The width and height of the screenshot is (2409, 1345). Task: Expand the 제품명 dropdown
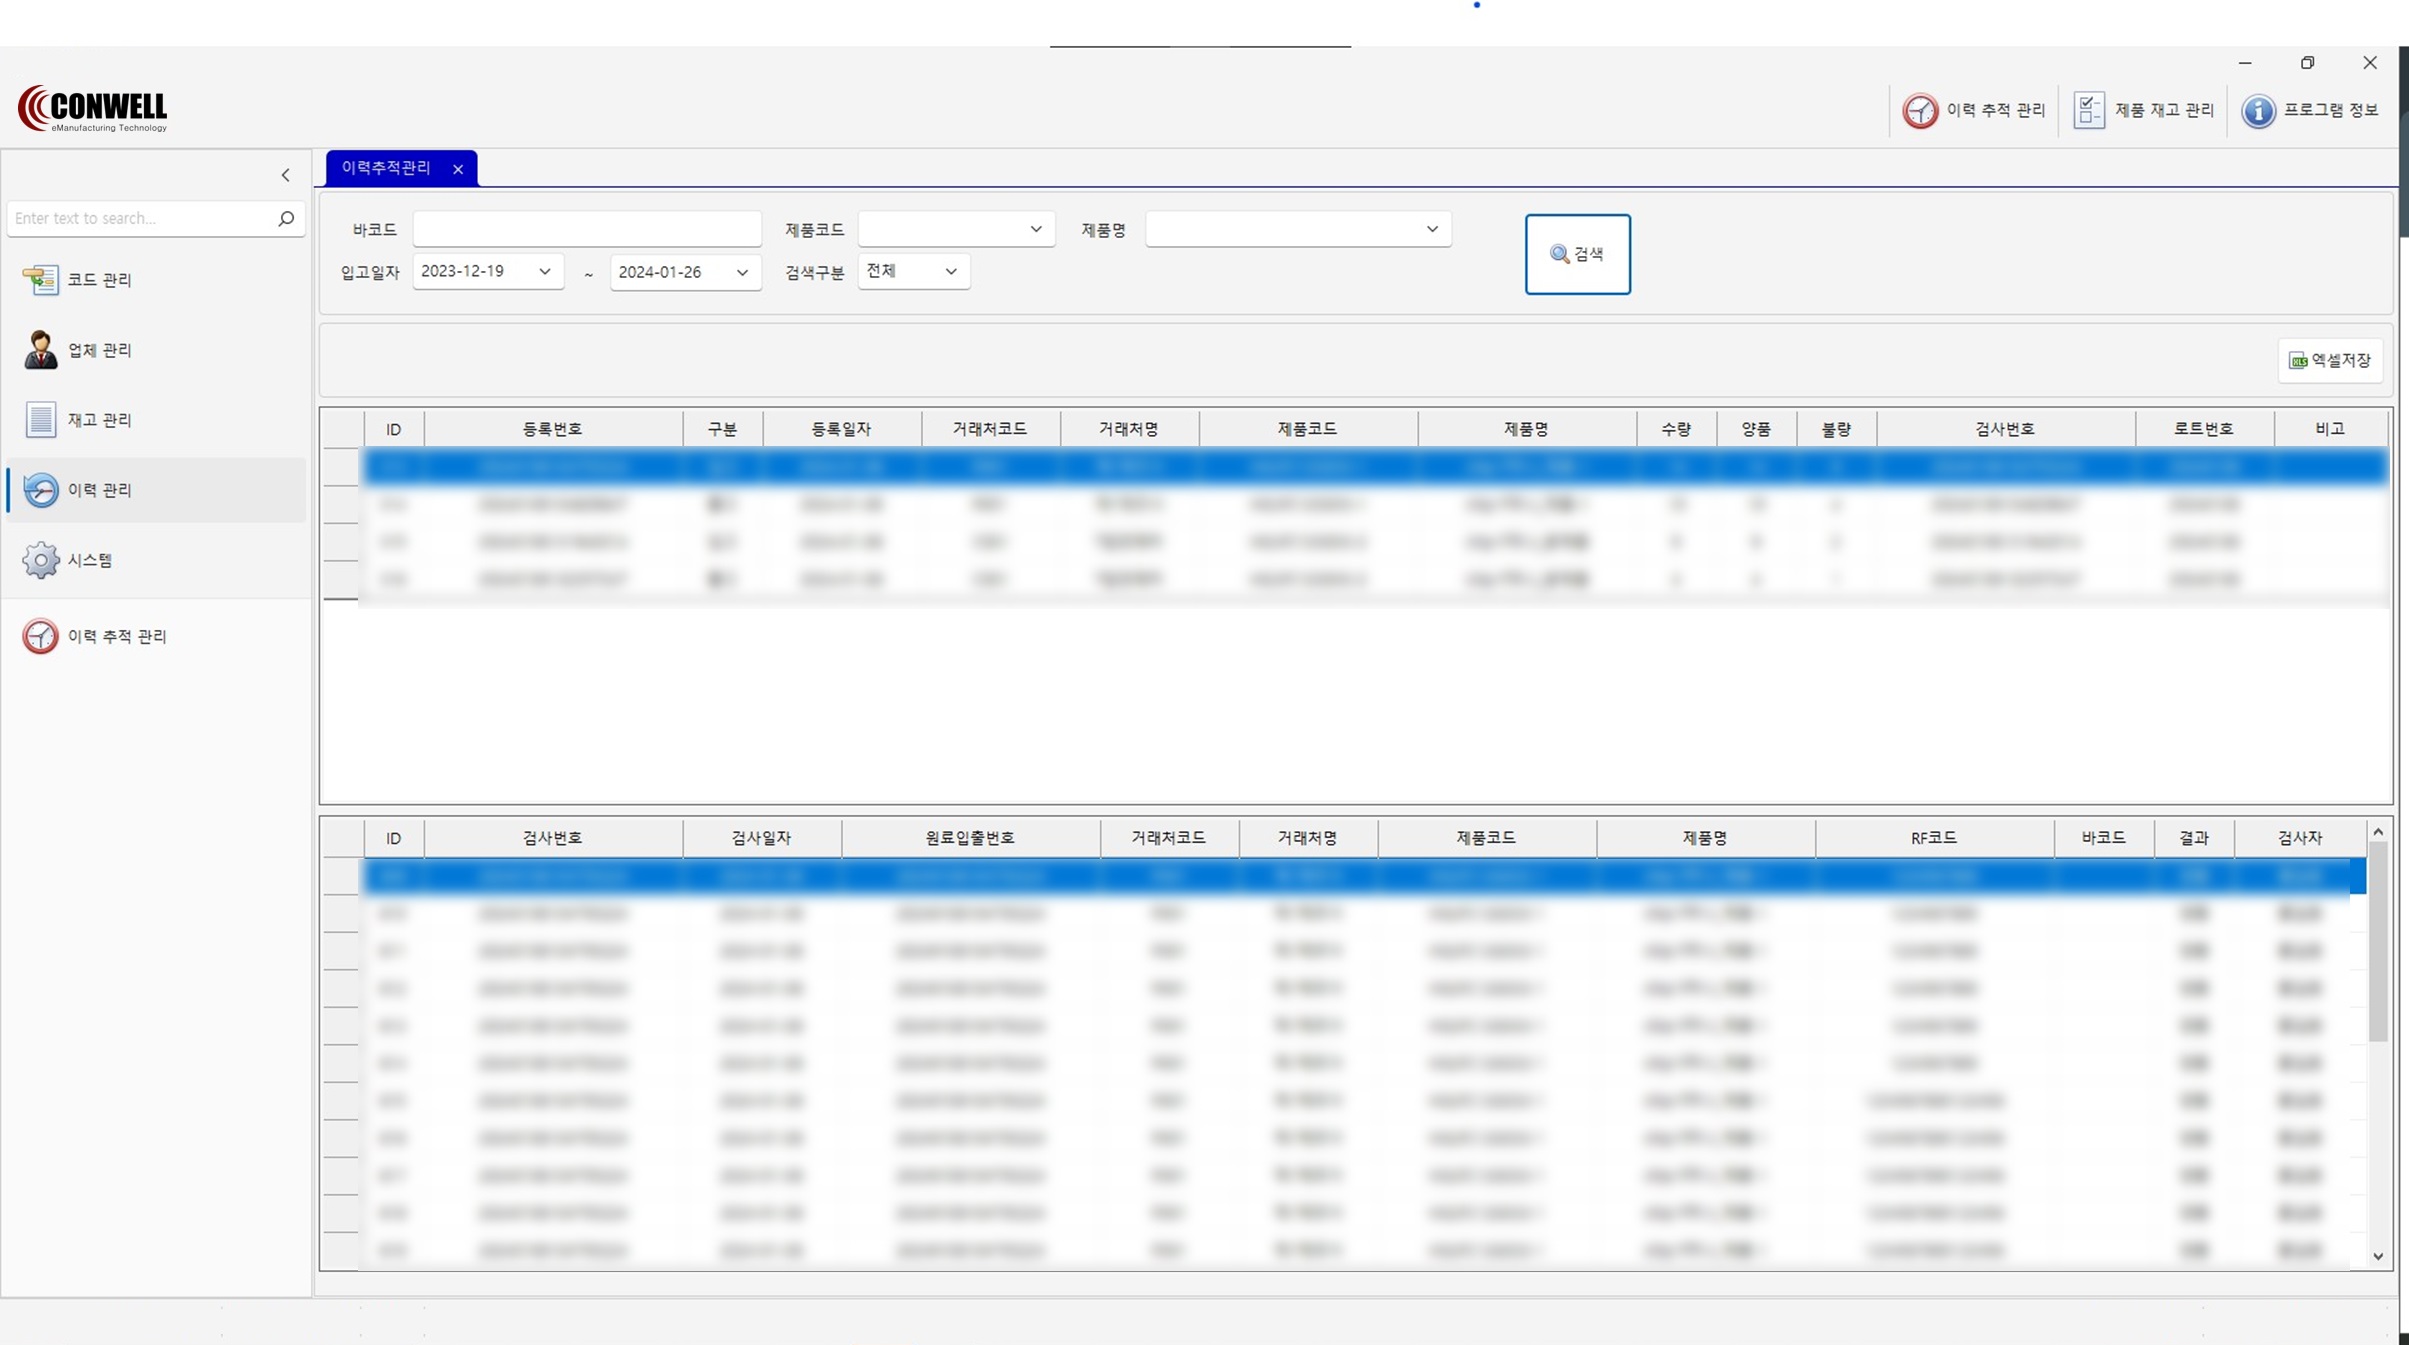point(1431,229)
